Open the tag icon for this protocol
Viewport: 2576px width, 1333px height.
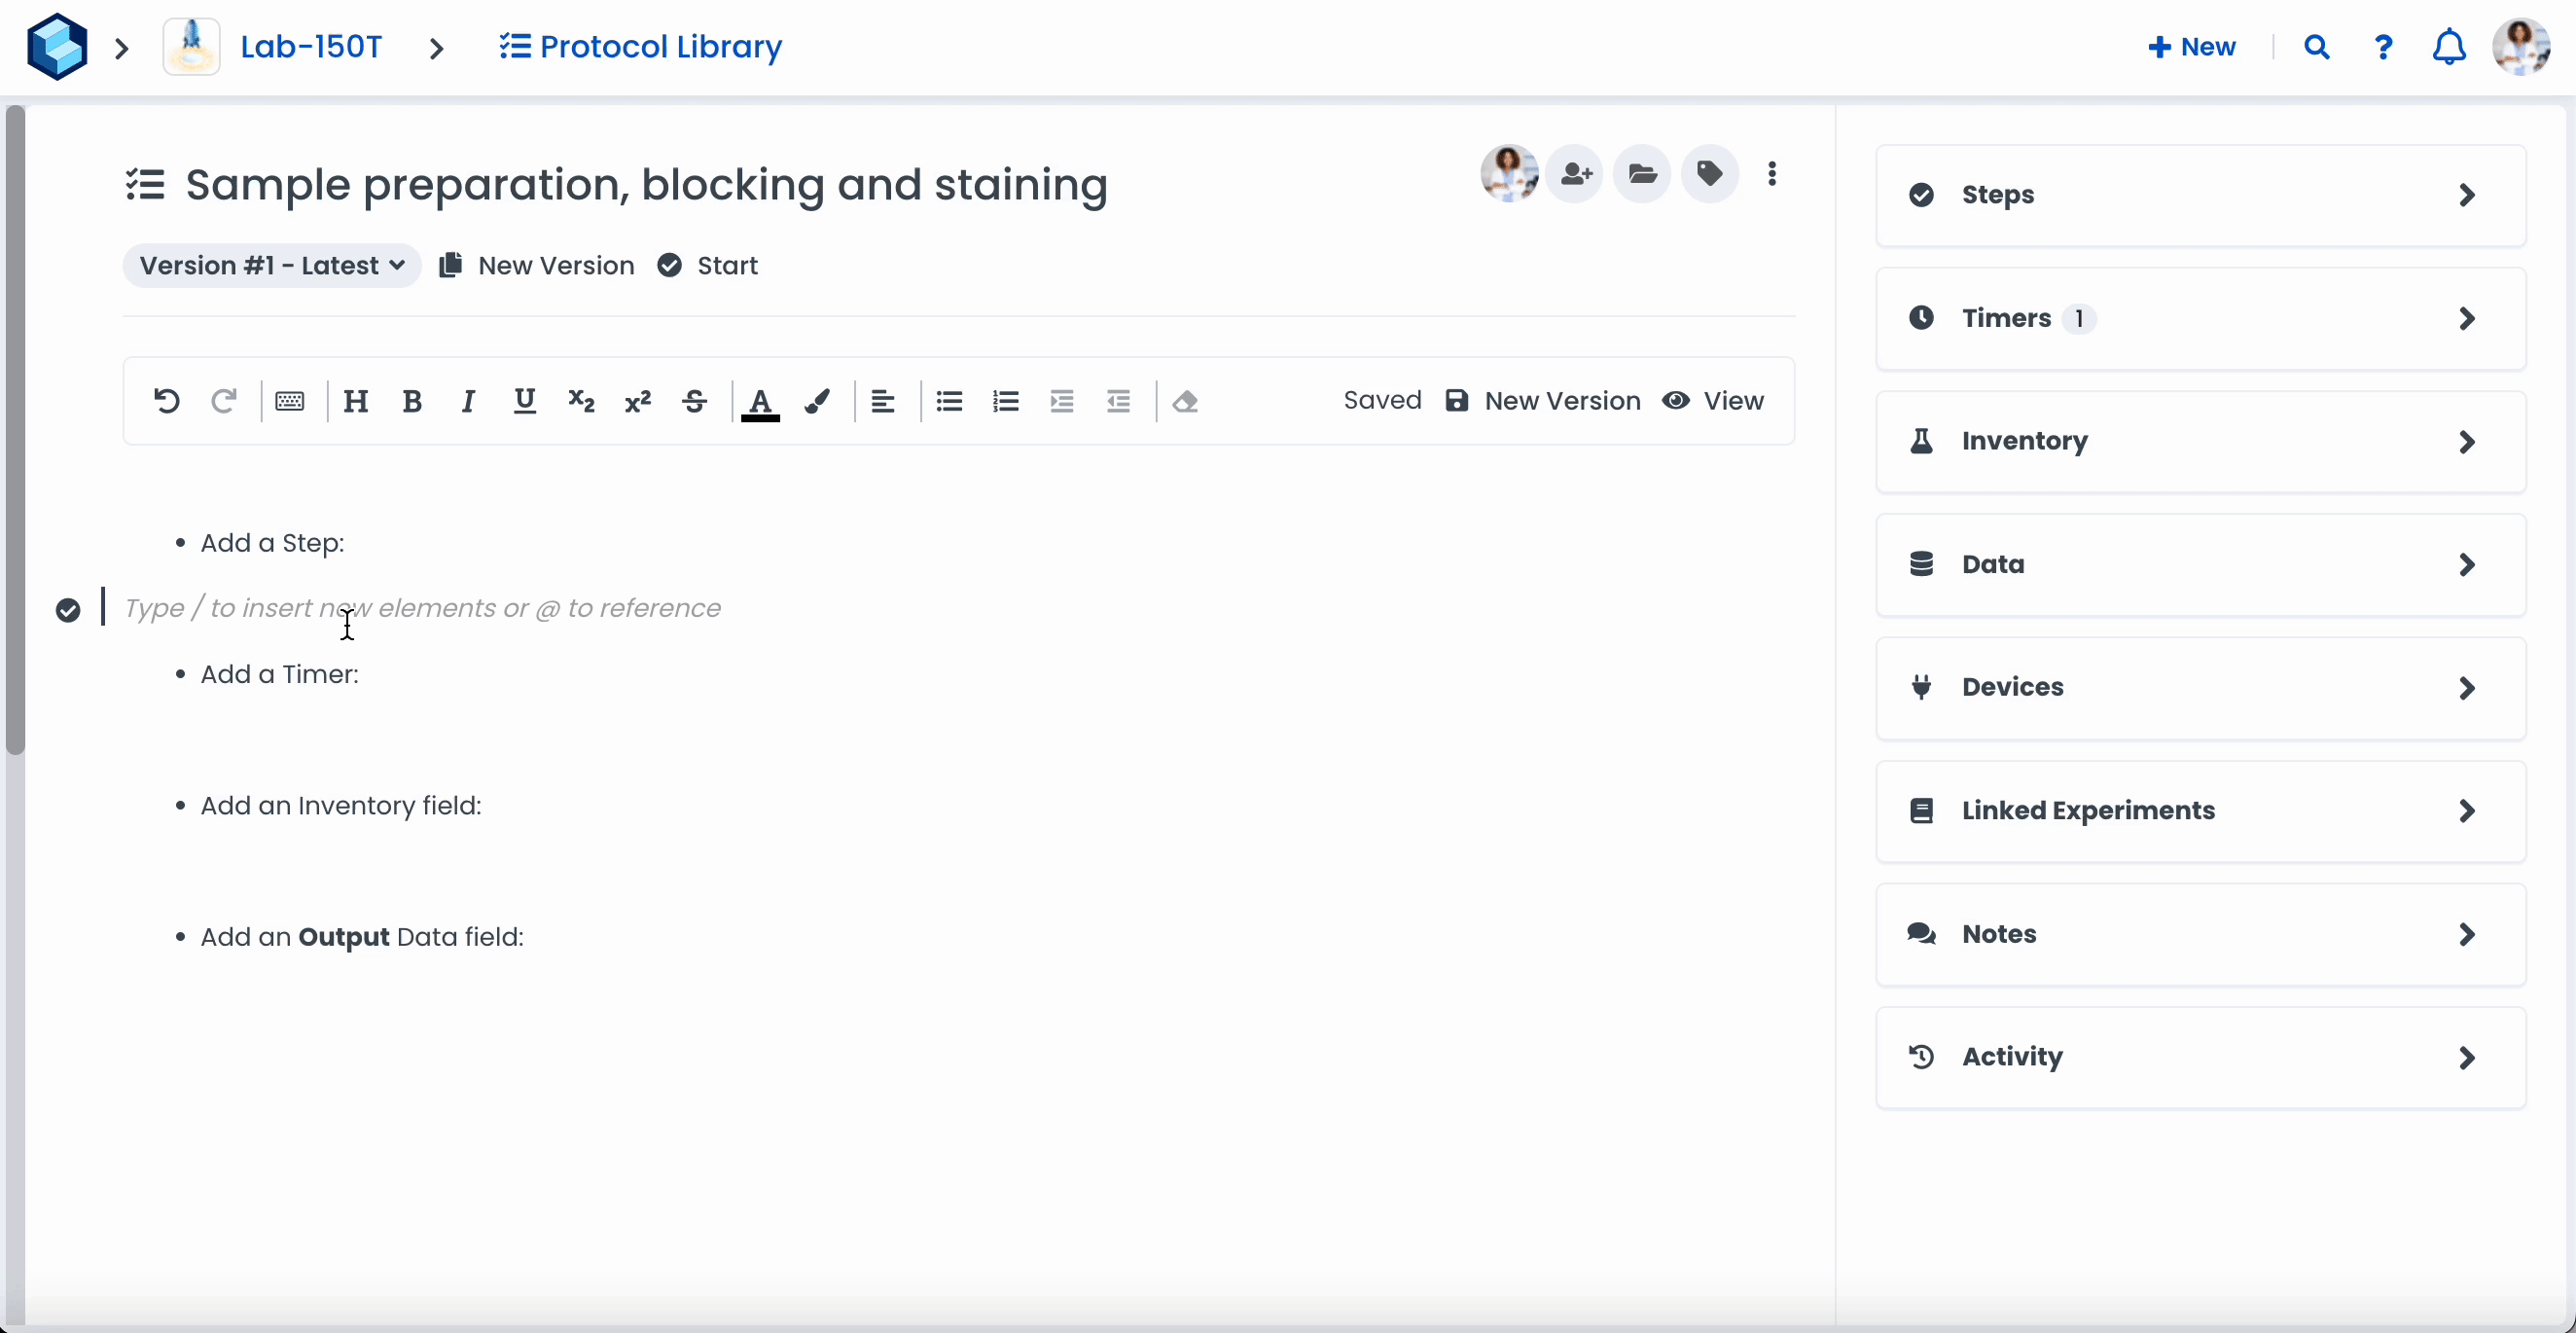click(x=1709, y=174)
